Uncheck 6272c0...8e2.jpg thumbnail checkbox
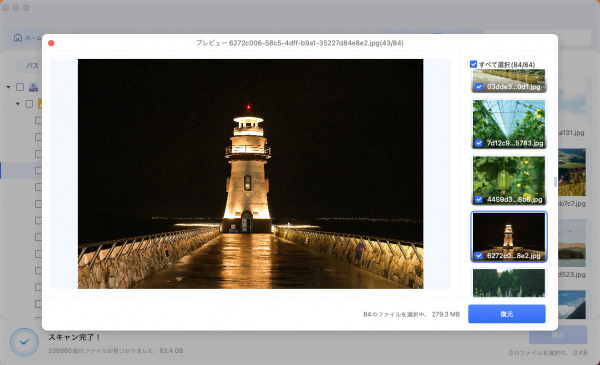Image resolution: width=600 pixels, height=365 pixels. [x=479, y=256]
